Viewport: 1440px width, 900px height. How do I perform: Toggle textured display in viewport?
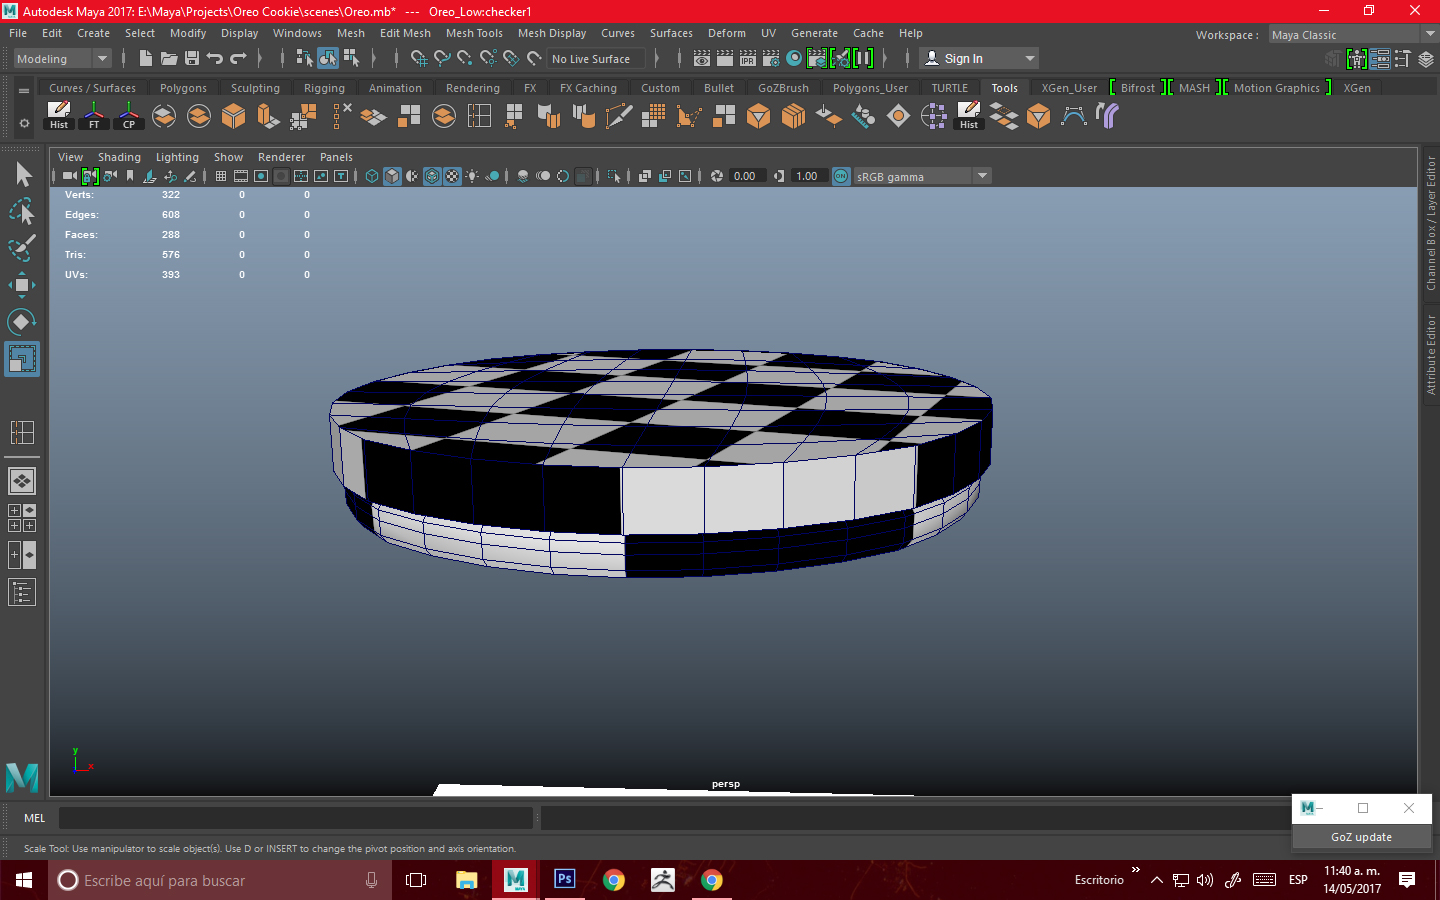click(452, 176)
